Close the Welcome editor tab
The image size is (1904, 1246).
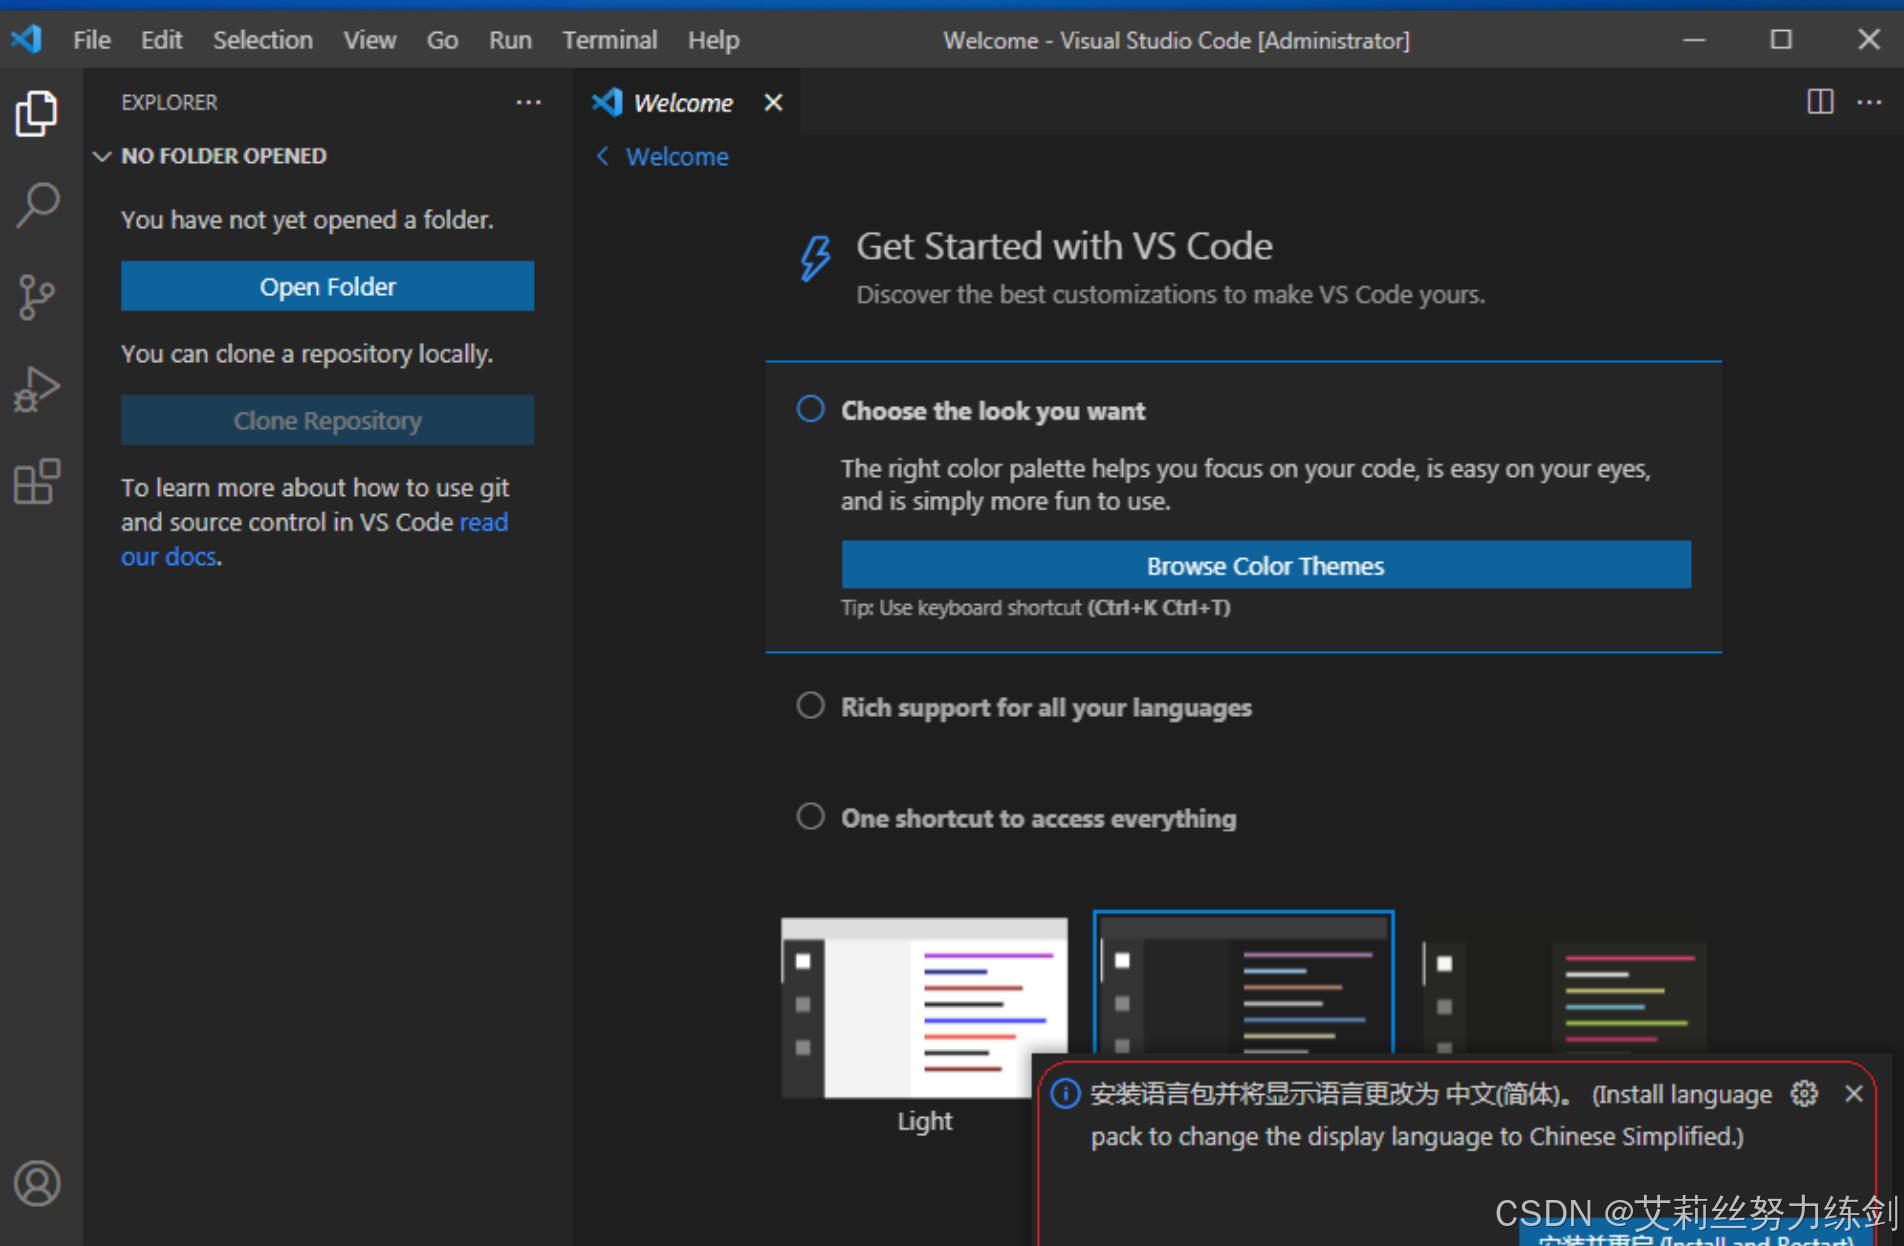point(773,102)
